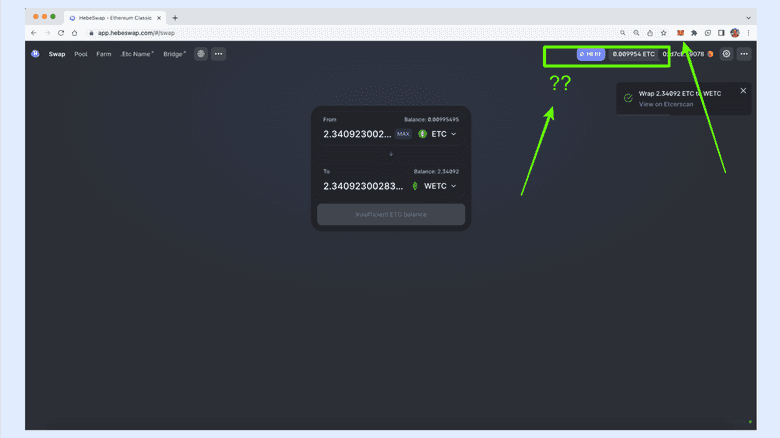Viewport: 780px width, 438px height.
Task: Click the 0.009954 ETC wallet balance
Action: (x=634, y=54)
